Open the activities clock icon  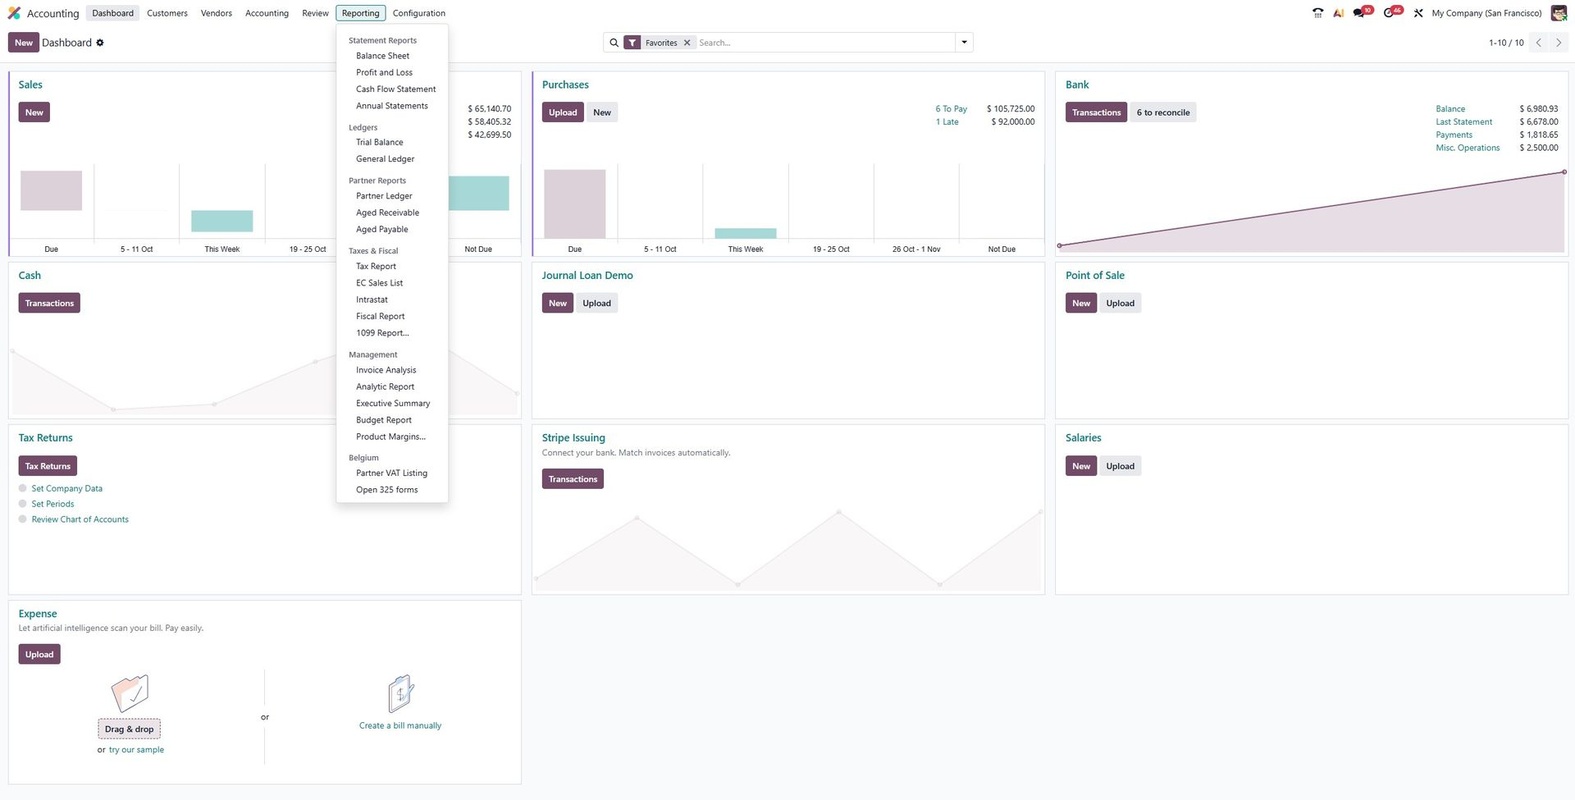[x=1389, y=13]
